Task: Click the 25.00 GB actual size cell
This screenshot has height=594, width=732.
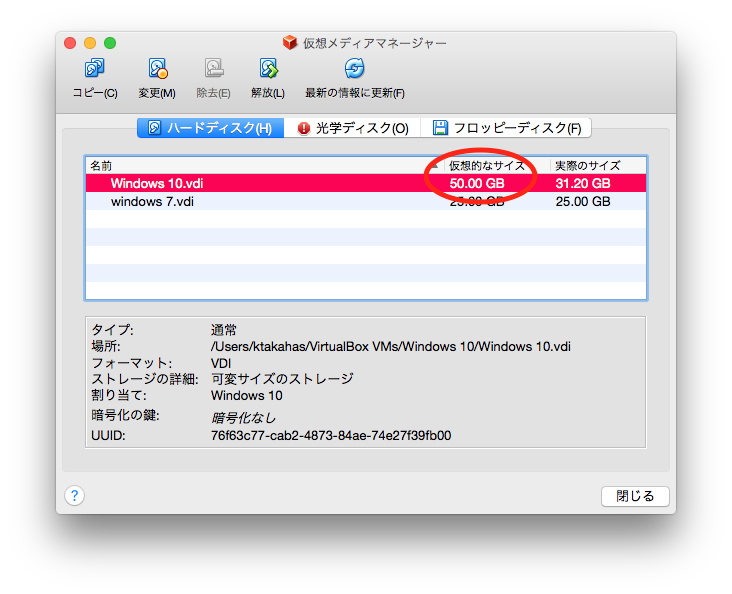Action: (x=583, y=201)
